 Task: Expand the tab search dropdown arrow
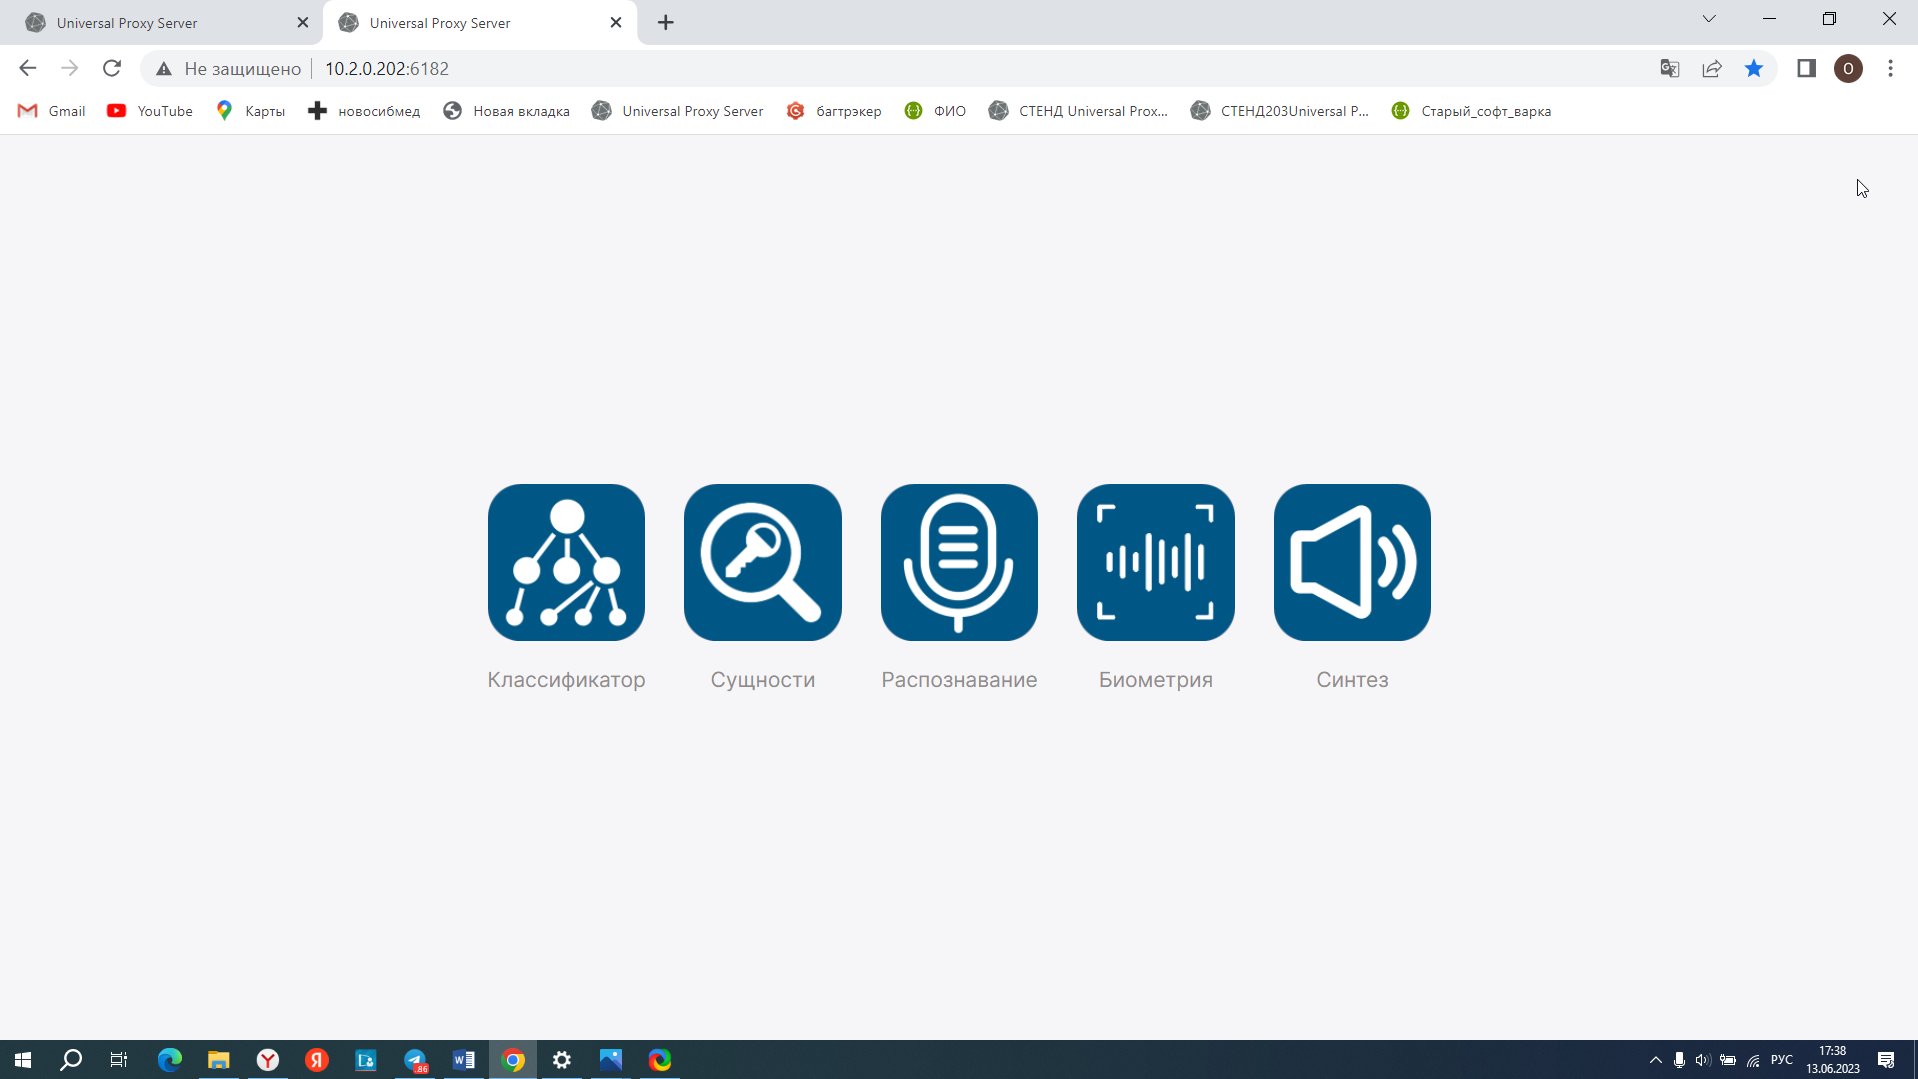click(1709, 19)
